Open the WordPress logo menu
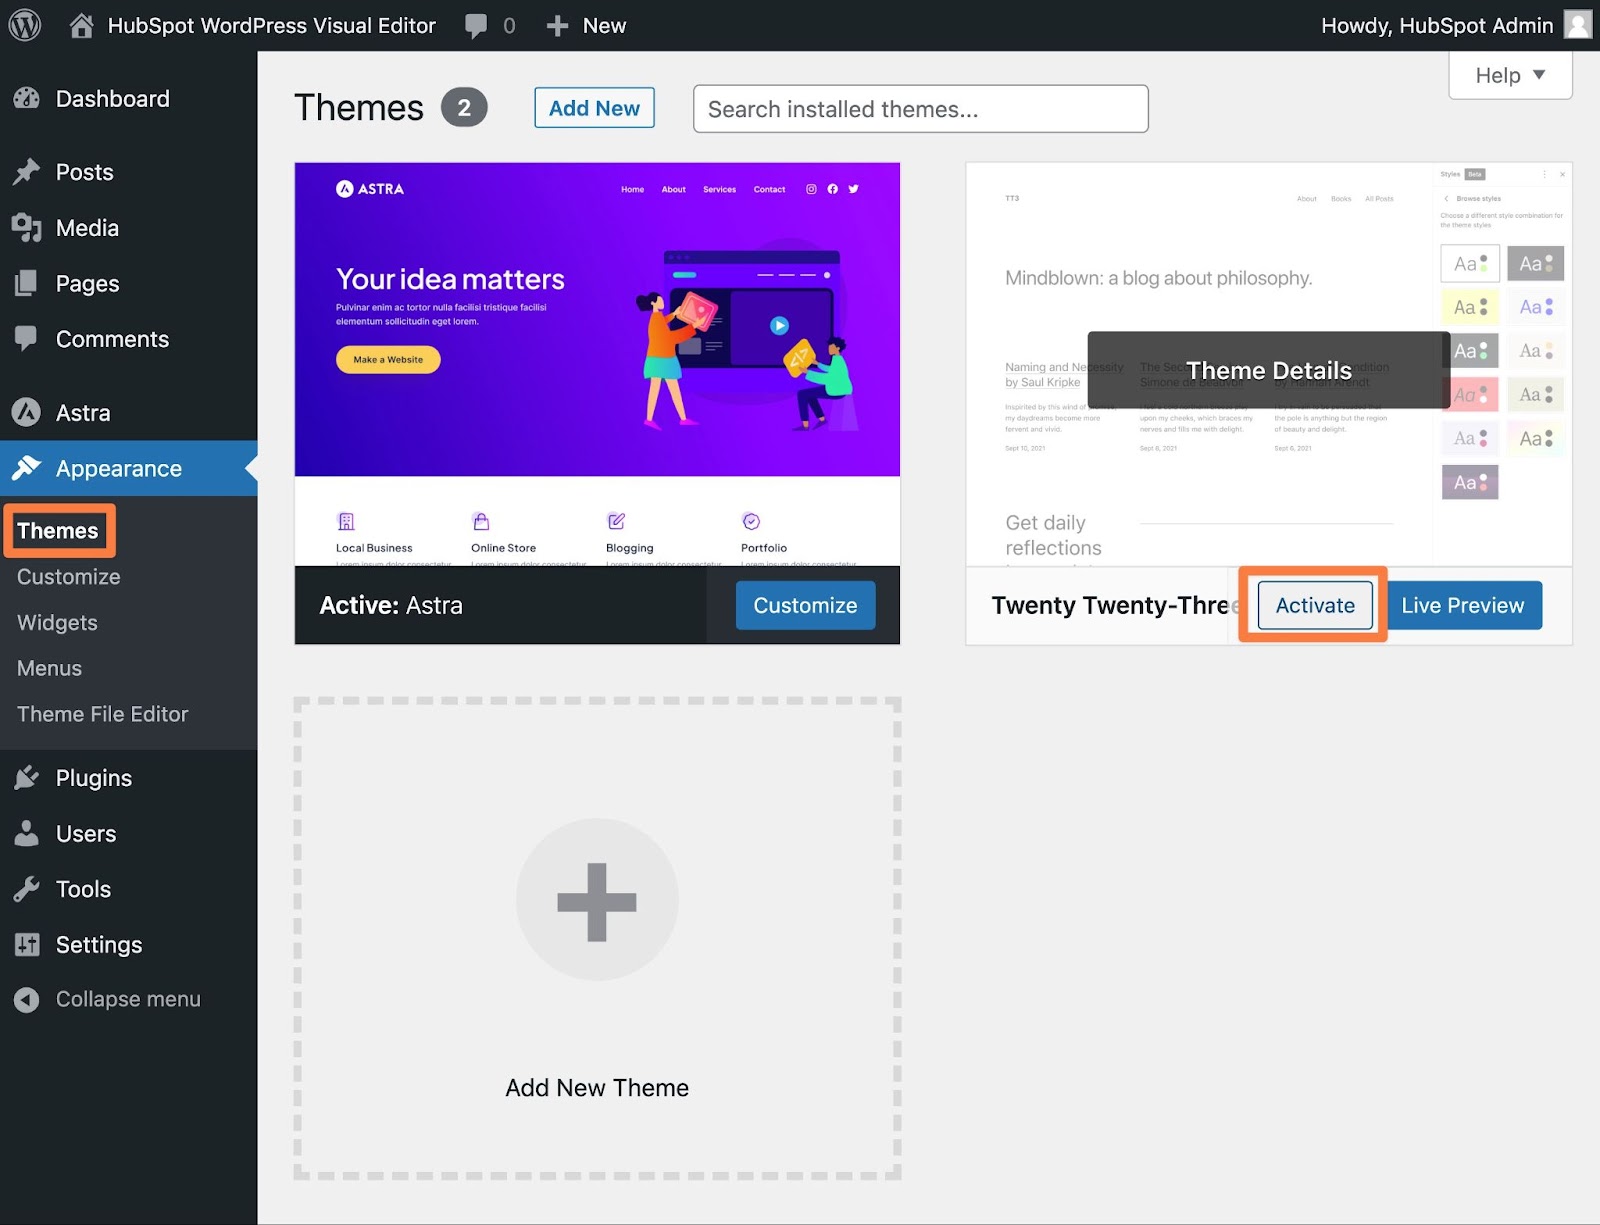Image resolution: width=1600 pixels, height=1225 pixels. tap(25, 25)
